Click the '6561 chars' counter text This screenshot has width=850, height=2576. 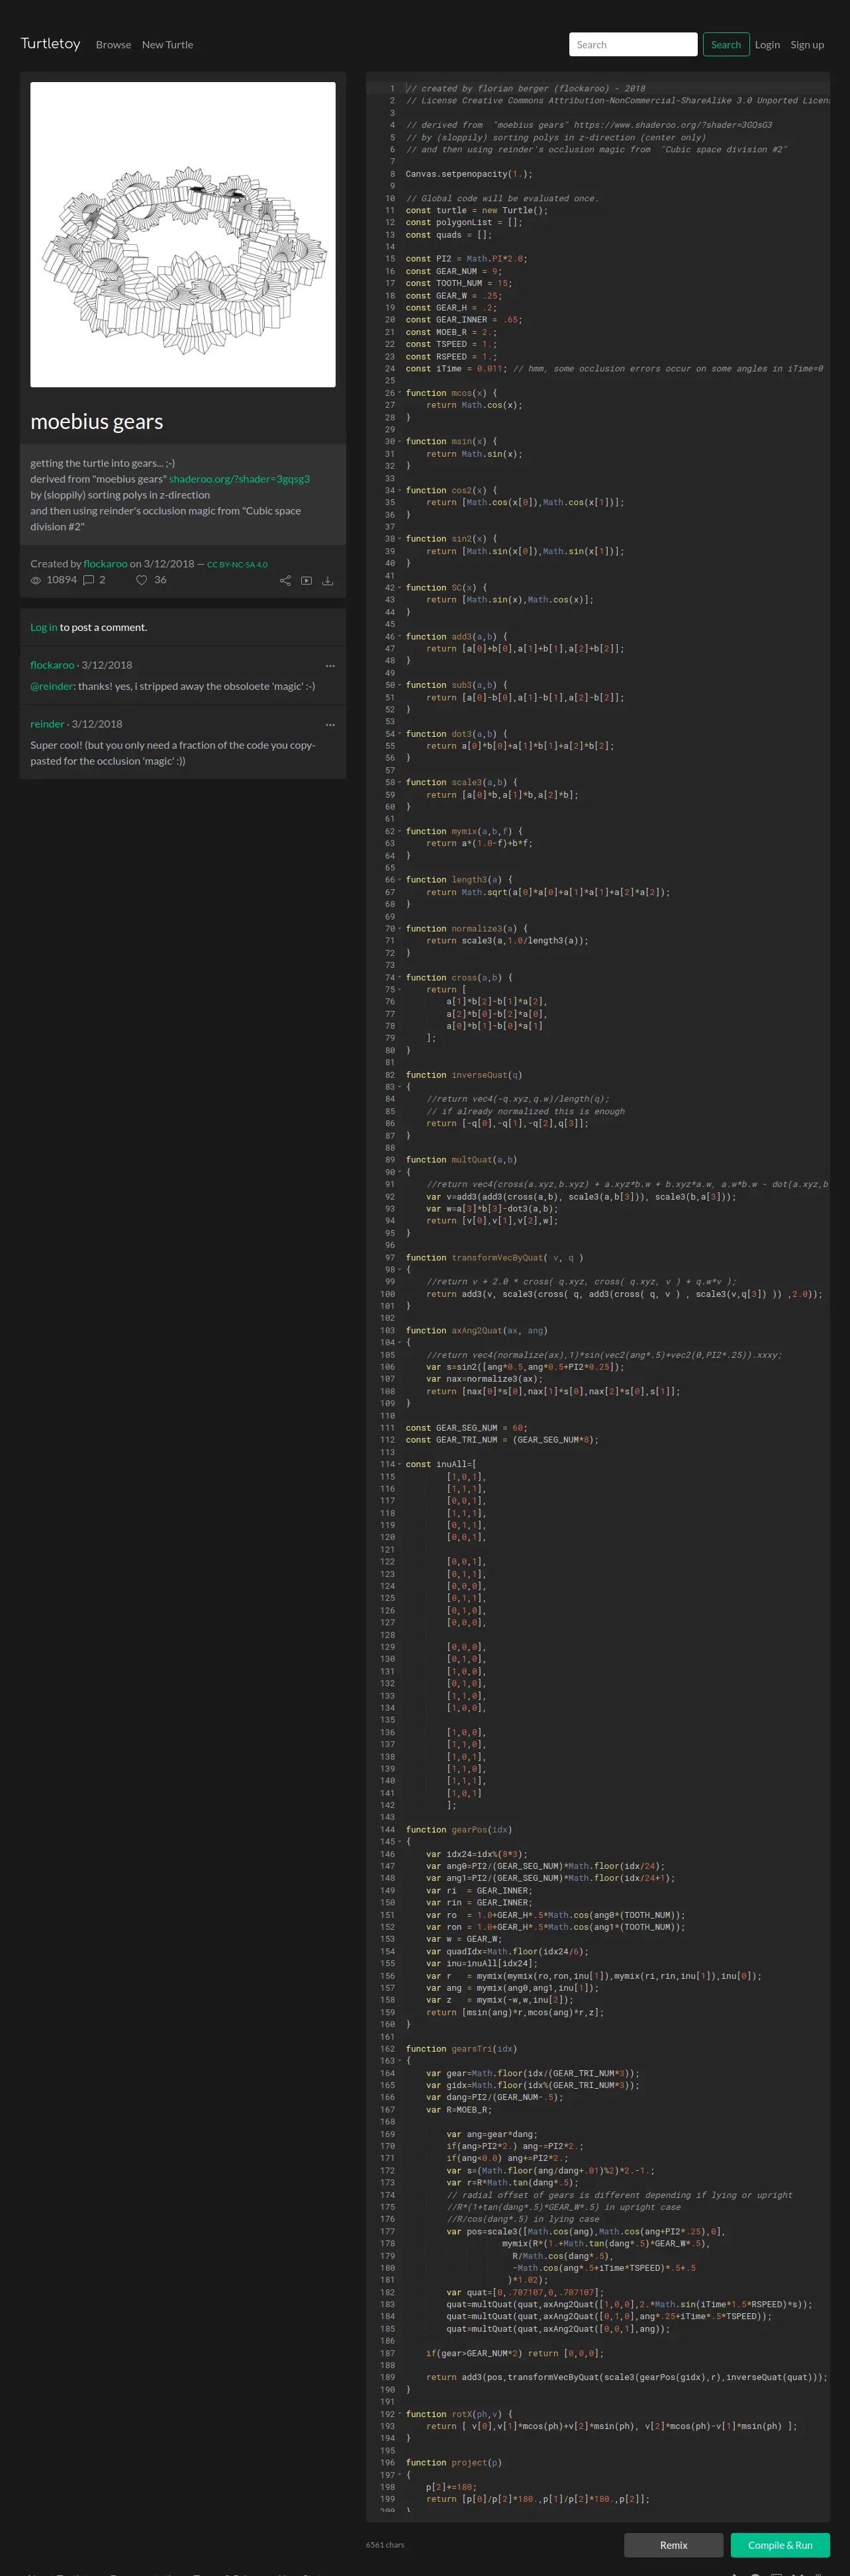pyautogui.click(x=385, y=2545)
